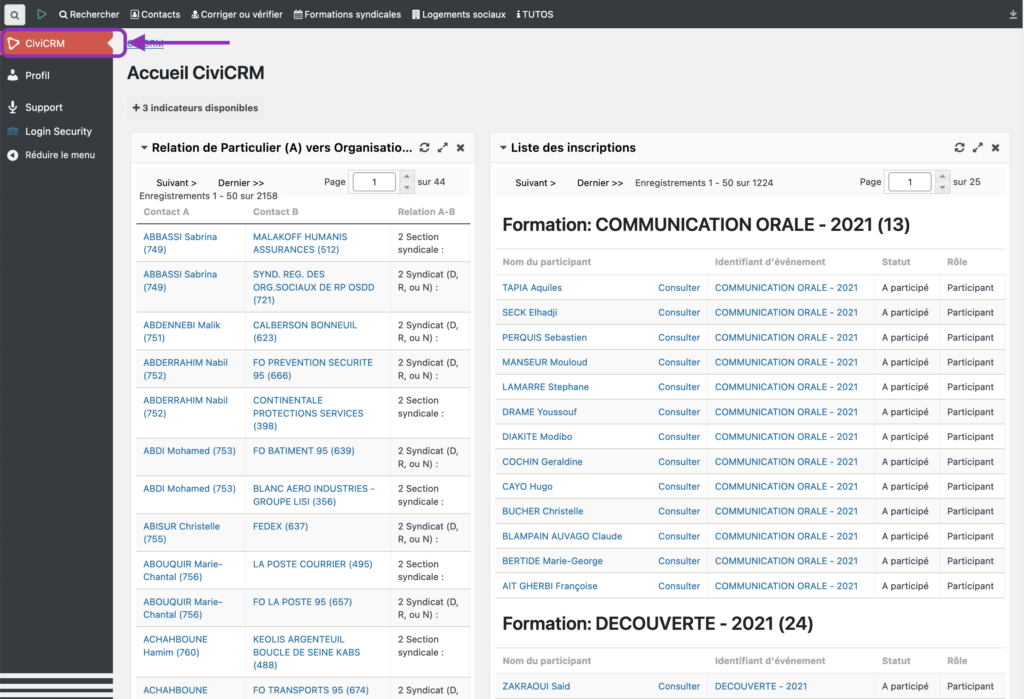
Task: Go to Suivant page in Liste des inscriptions
Action: [x=535, y=183]
